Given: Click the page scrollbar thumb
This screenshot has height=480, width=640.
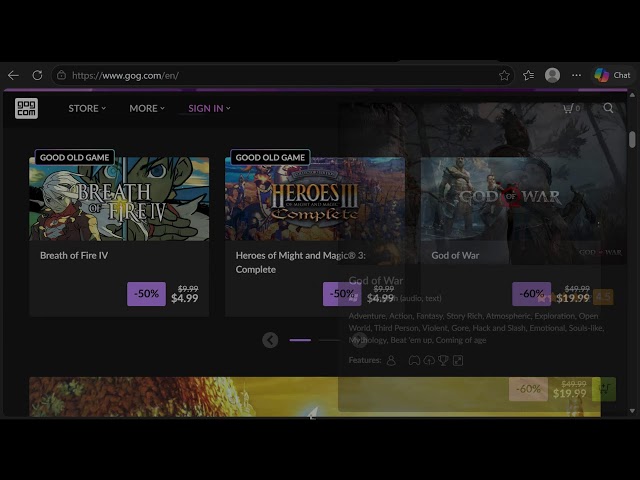Looking at the screenshot, I should click(632, 139).
